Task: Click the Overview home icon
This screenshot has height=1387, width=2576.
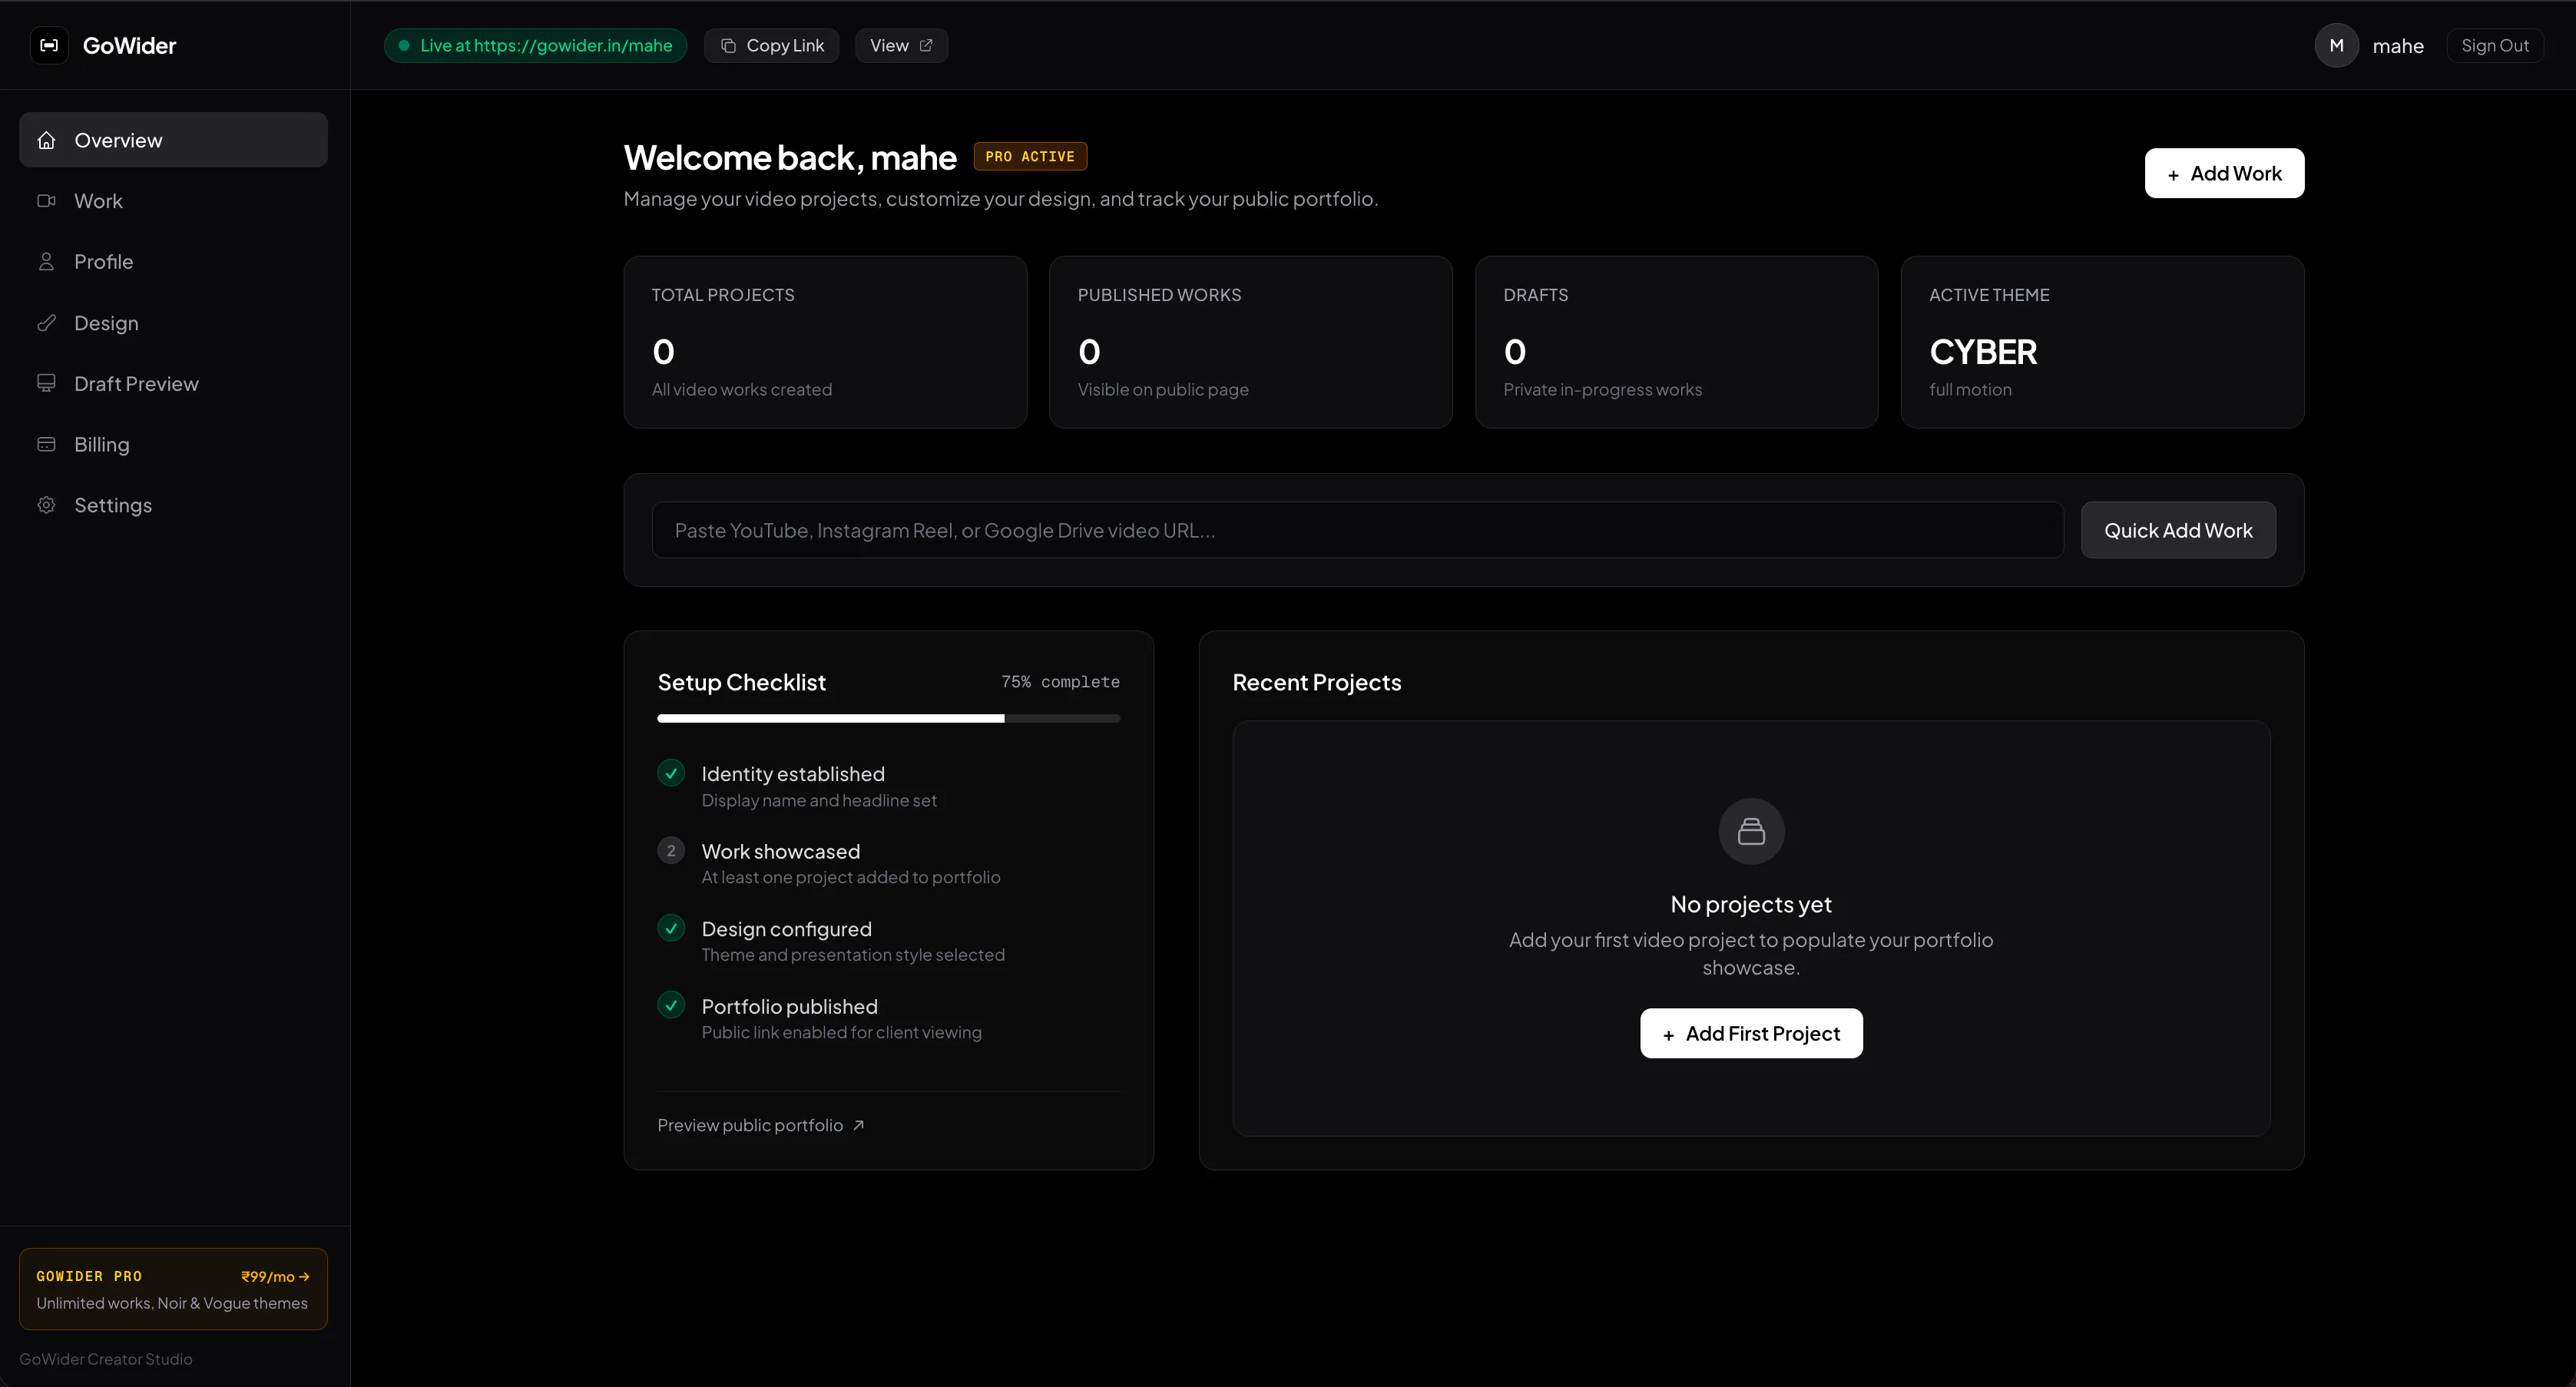Action: [x=46, y=140]
